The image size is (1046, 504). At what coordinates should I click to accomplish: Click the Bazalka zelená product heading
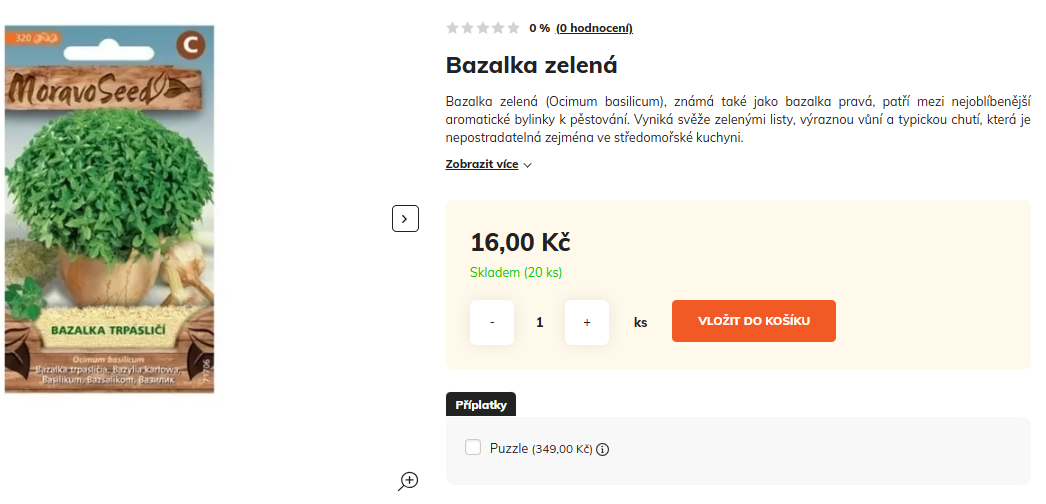[532, 65]
